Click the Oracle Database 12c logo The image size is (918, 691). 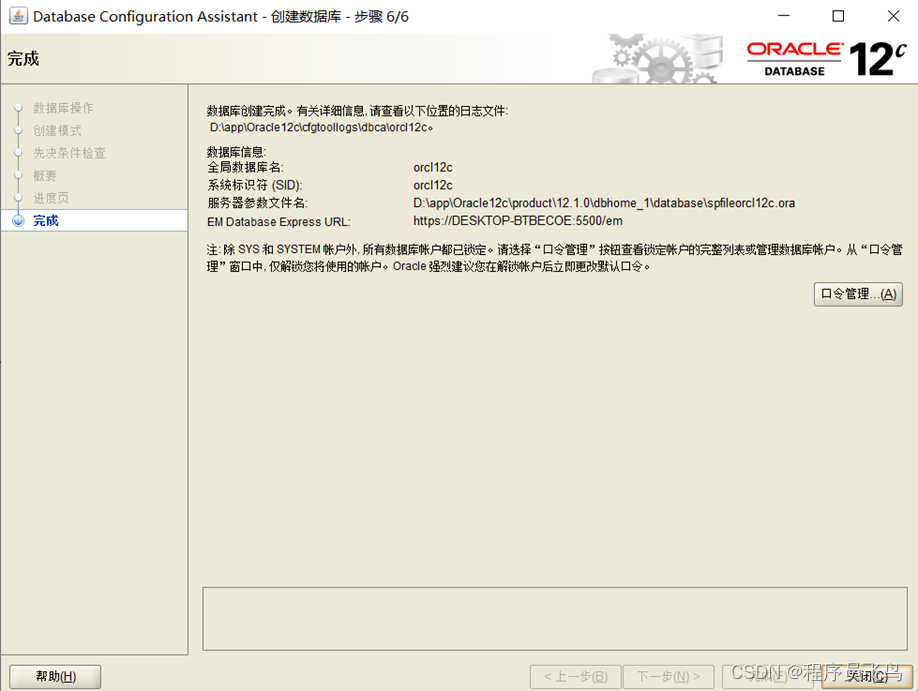click(x=825, y=59)
